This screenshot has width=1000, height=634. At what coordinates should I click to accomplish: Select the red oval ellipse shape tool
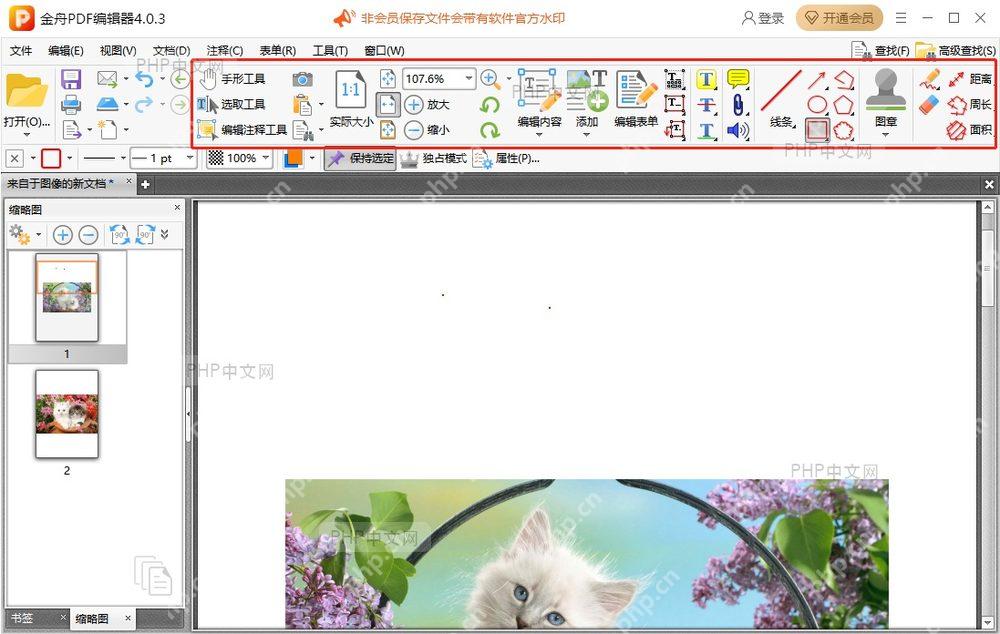coord(817,104)
